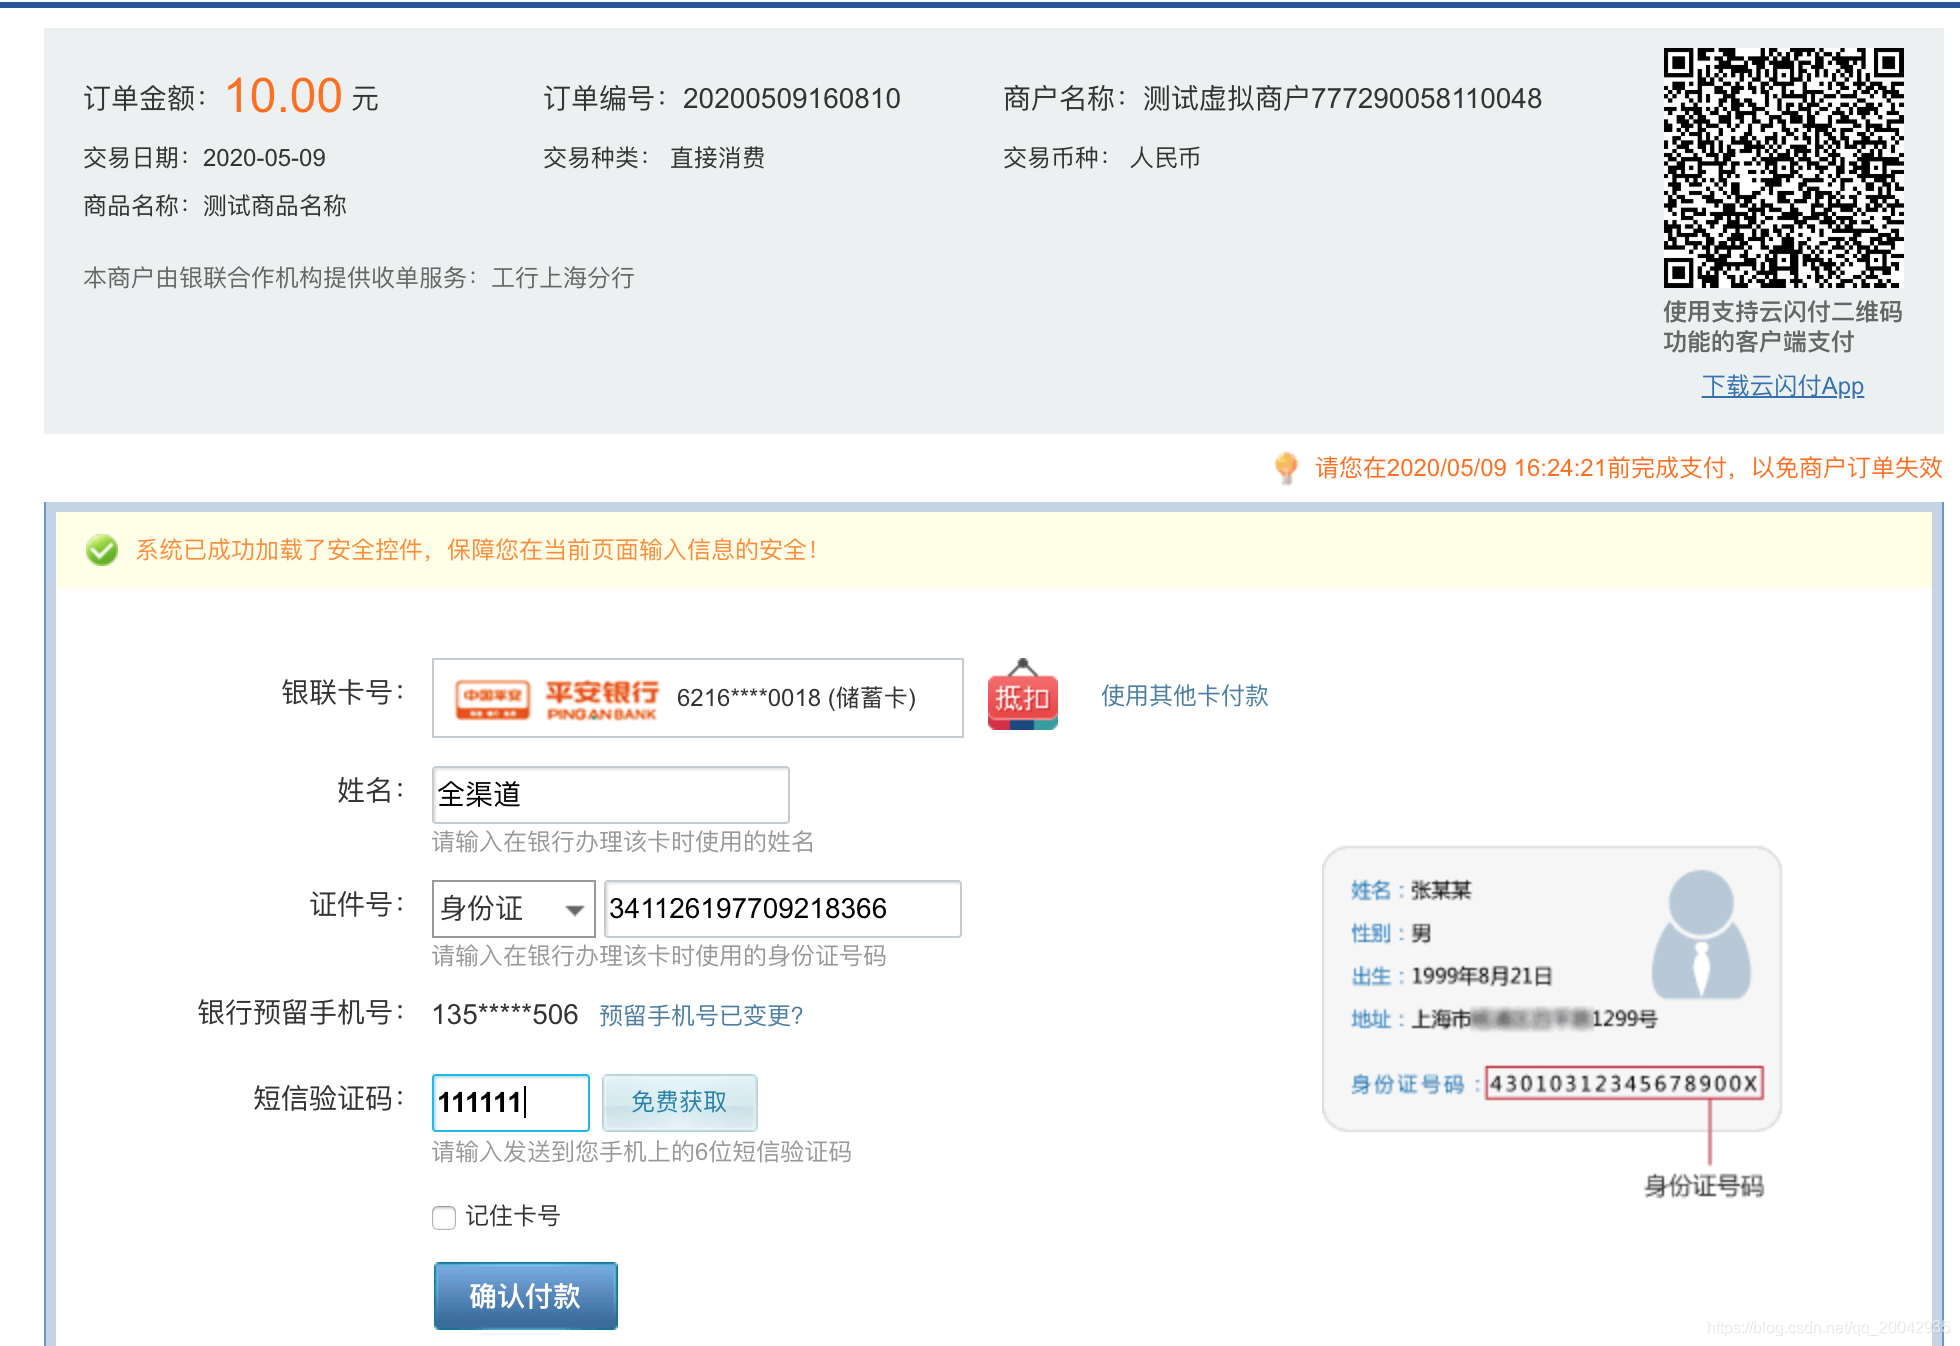Click the 预留手机号已变更? link

(701, 1016)
